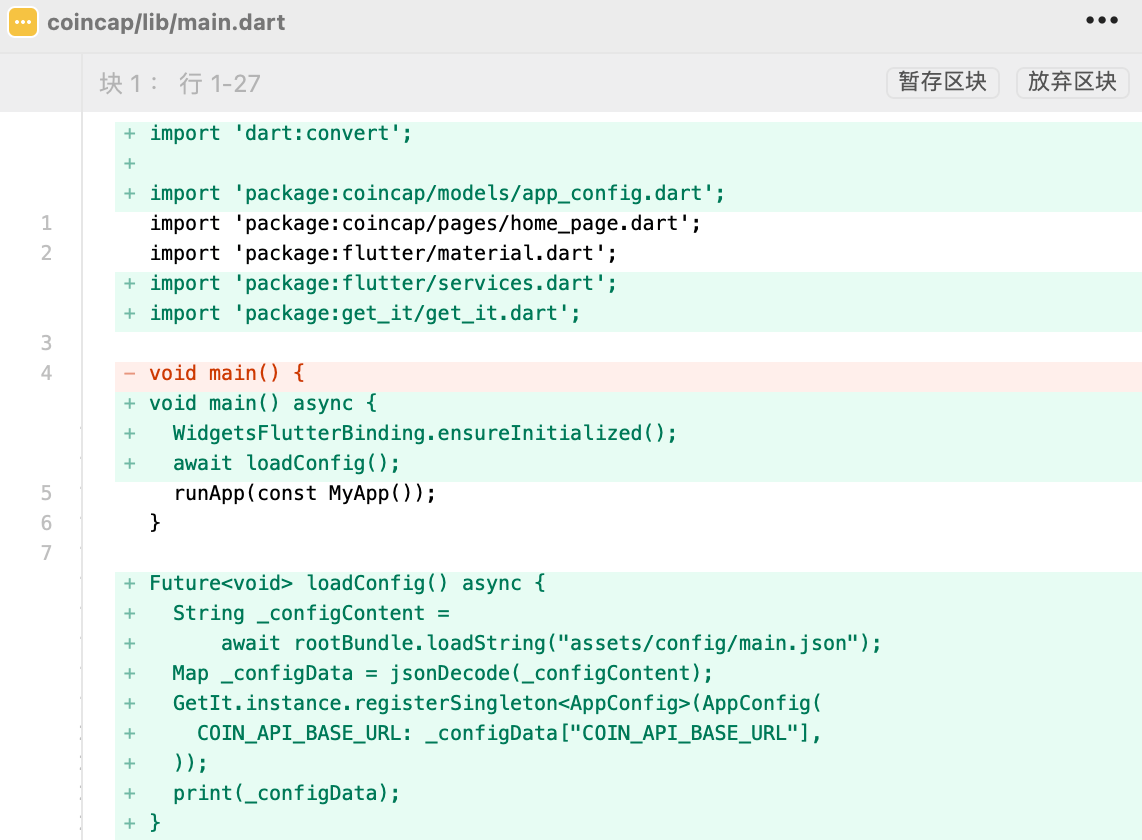Select the added app_config.dart import line

436,194
